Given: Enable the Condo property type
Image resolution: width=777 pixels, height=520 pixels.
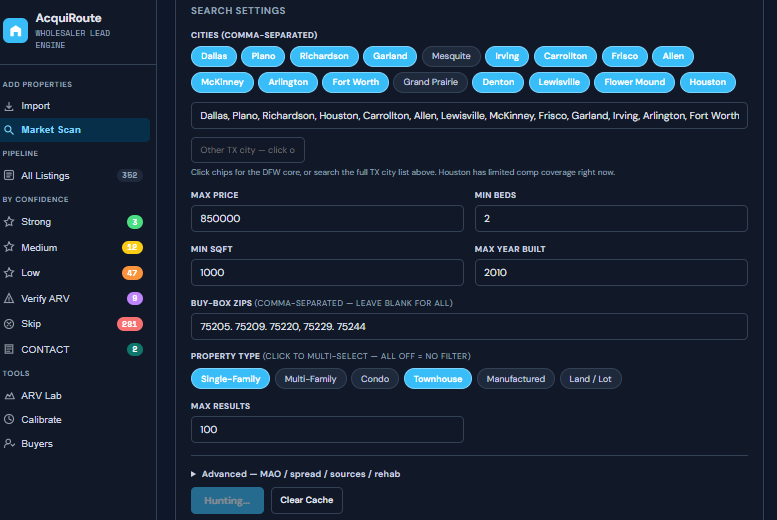Looking at the screenshot, I should click(375, 379).
